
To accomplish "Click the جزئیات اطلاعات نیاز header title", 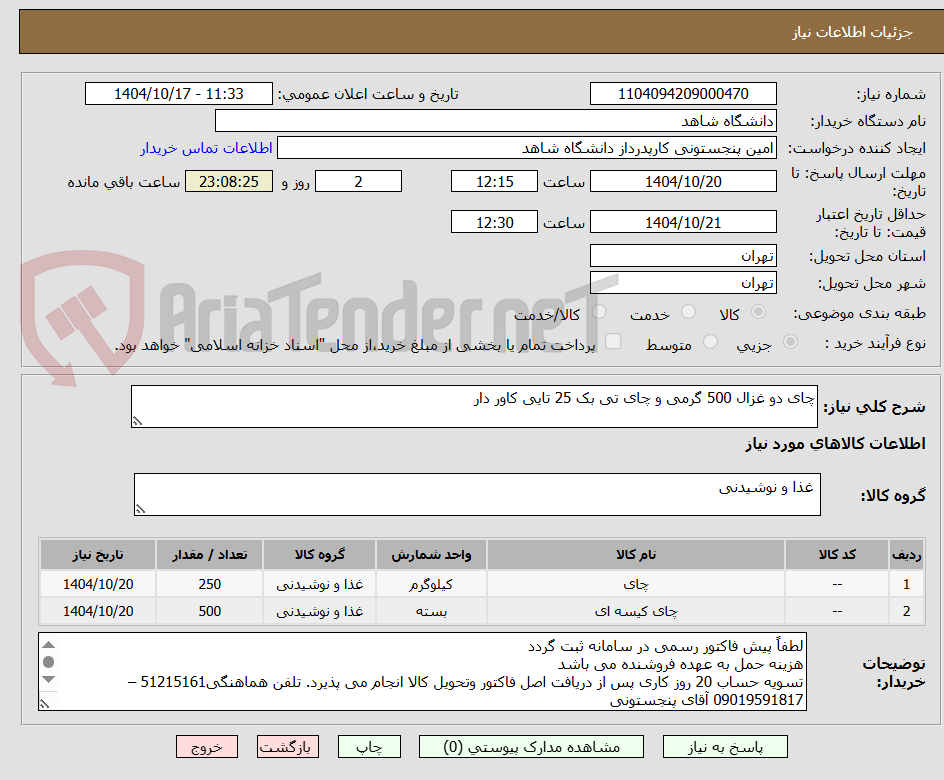I will pos(852,32).
